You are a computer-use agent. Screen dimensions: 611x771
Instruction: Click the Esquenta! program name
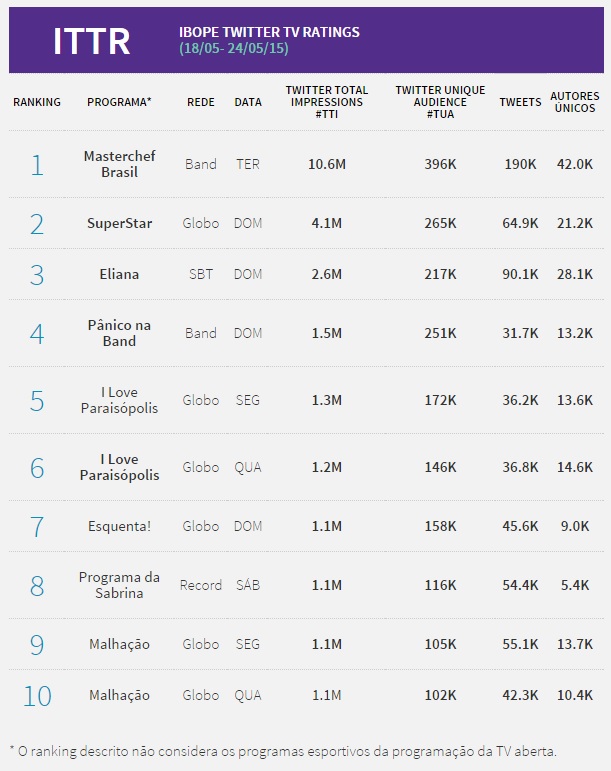tap(119, 526)
